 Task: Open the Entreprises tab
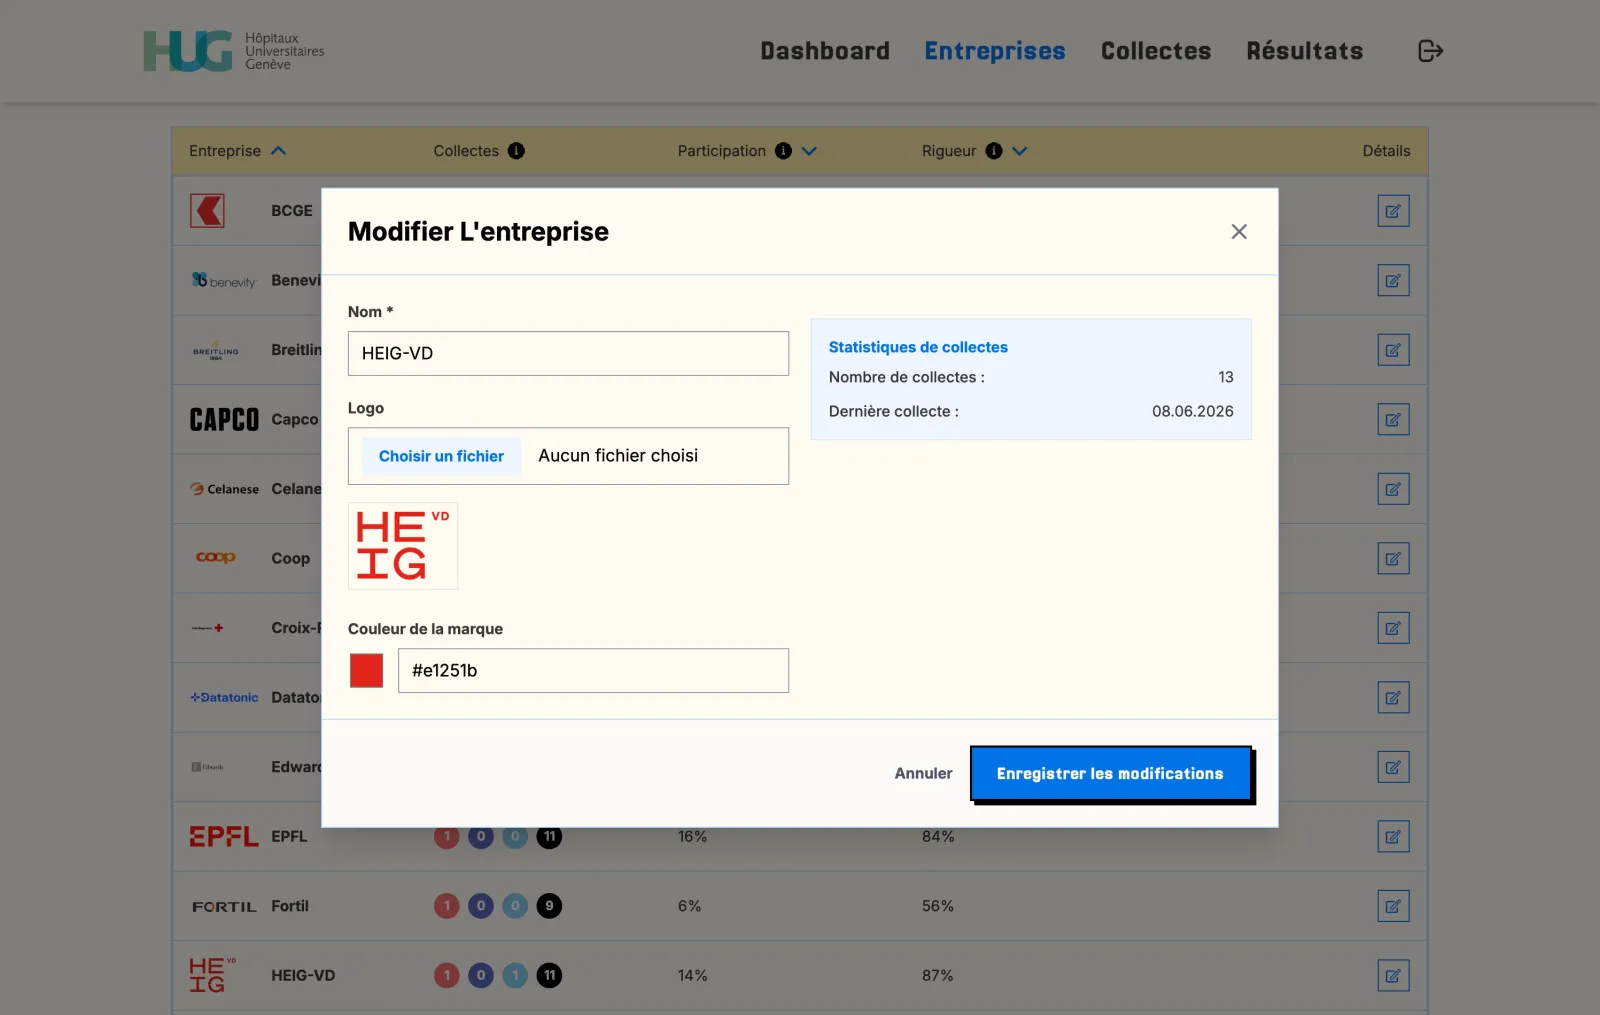click(995, 51)
